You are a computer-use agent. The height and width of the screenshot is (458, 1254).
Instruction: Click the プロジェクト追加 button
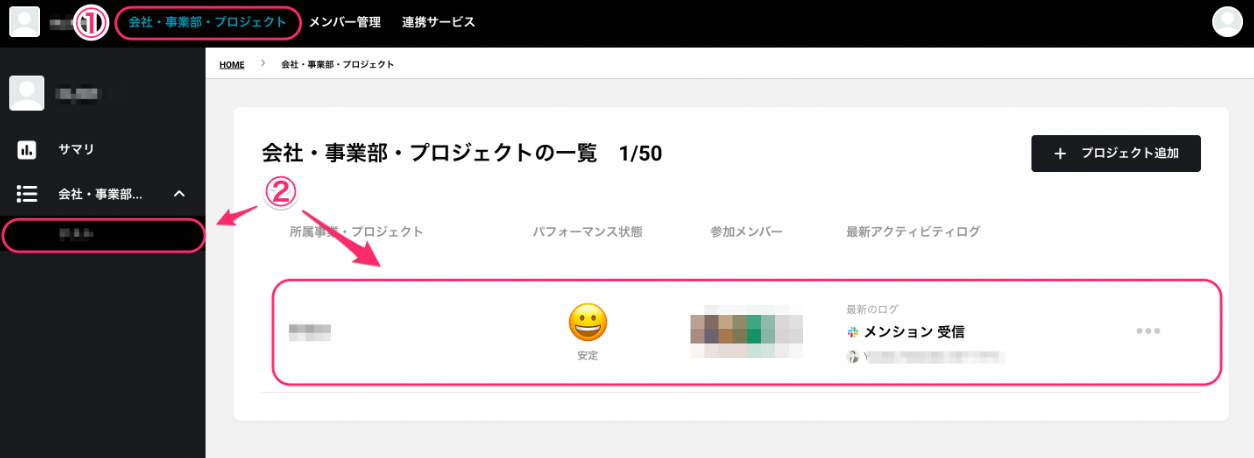point(1116,154)
